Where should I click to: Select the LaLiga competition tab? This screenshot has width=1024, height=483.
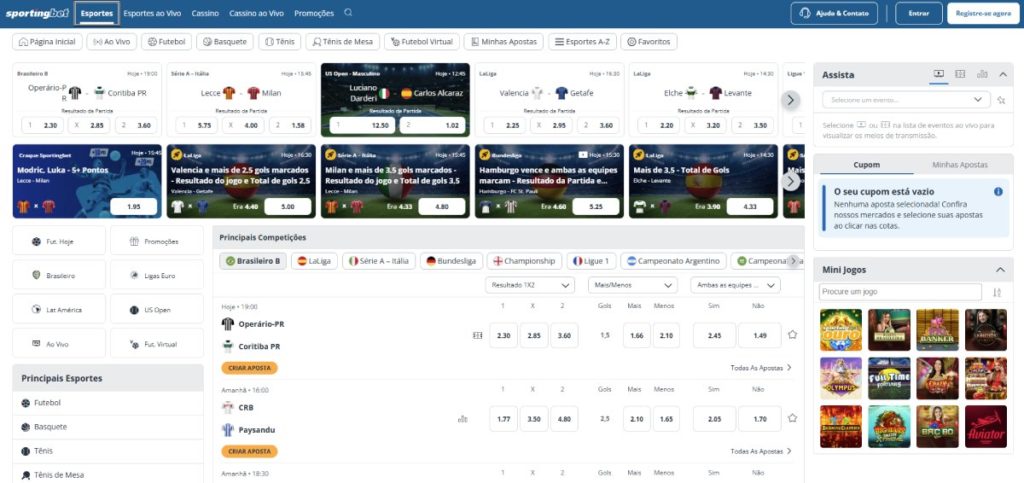tap(314, 261)
